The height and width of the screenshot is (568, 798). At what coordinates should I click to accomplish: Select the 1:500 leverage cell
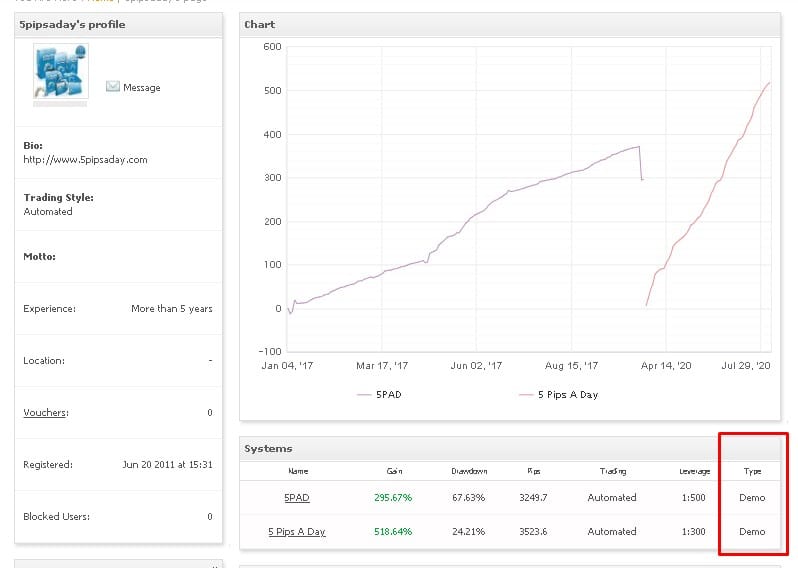pos(694,497)
